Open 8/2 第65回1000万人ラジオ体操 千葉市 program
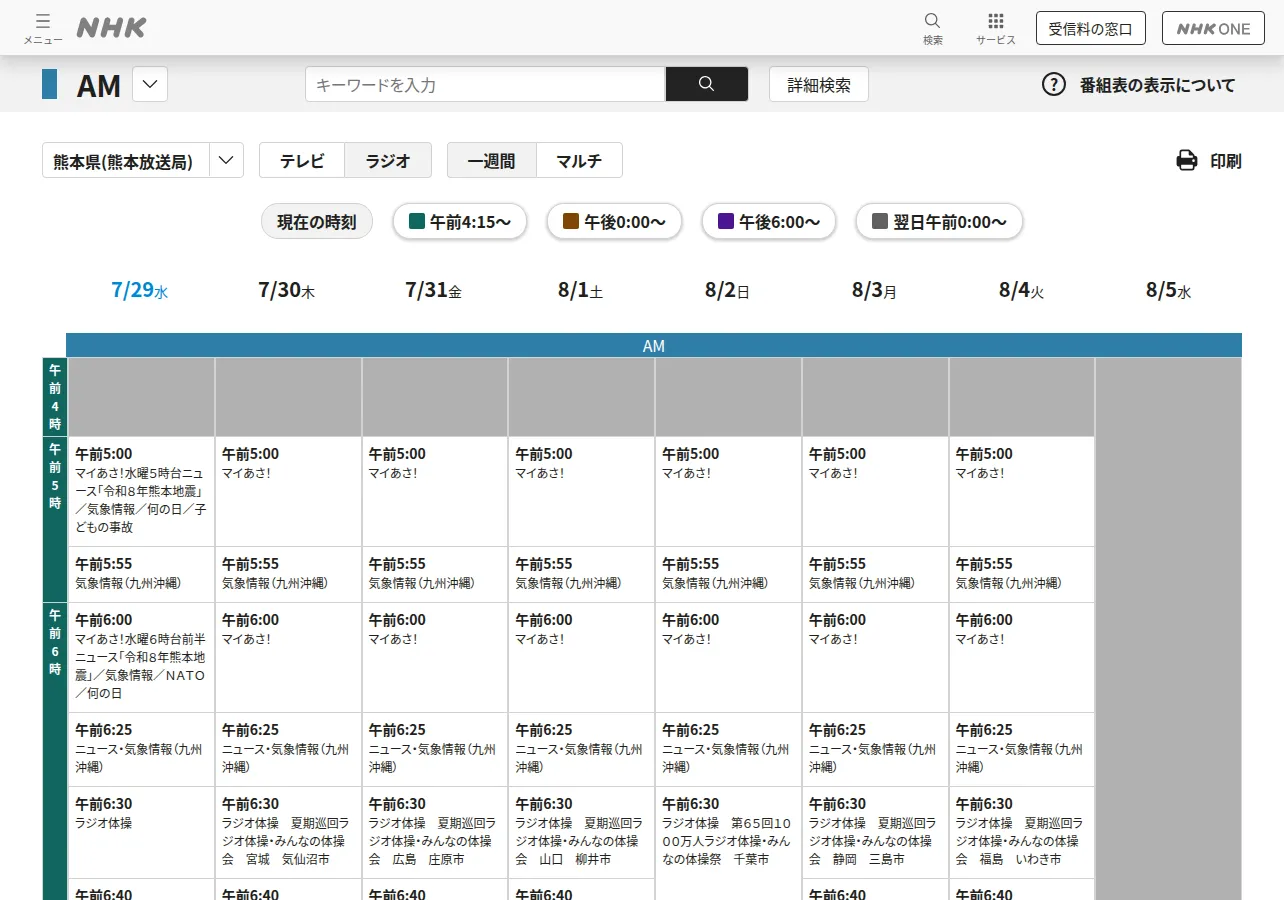This screenshot has width=1284, height=900. (x=728, y=841)
